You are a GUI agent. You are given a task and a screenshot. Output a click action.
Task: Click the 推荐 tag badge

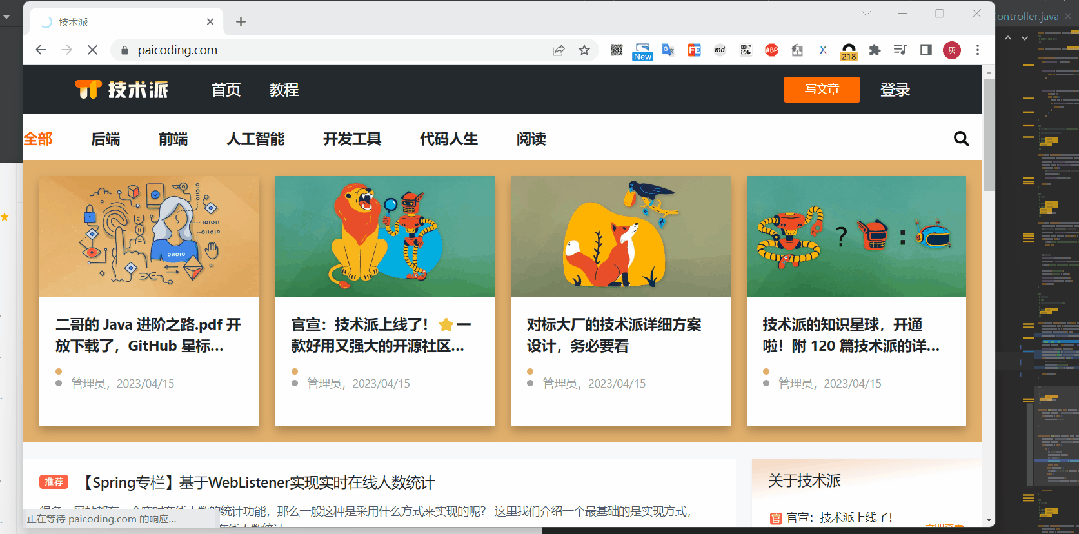coord(54,482)
